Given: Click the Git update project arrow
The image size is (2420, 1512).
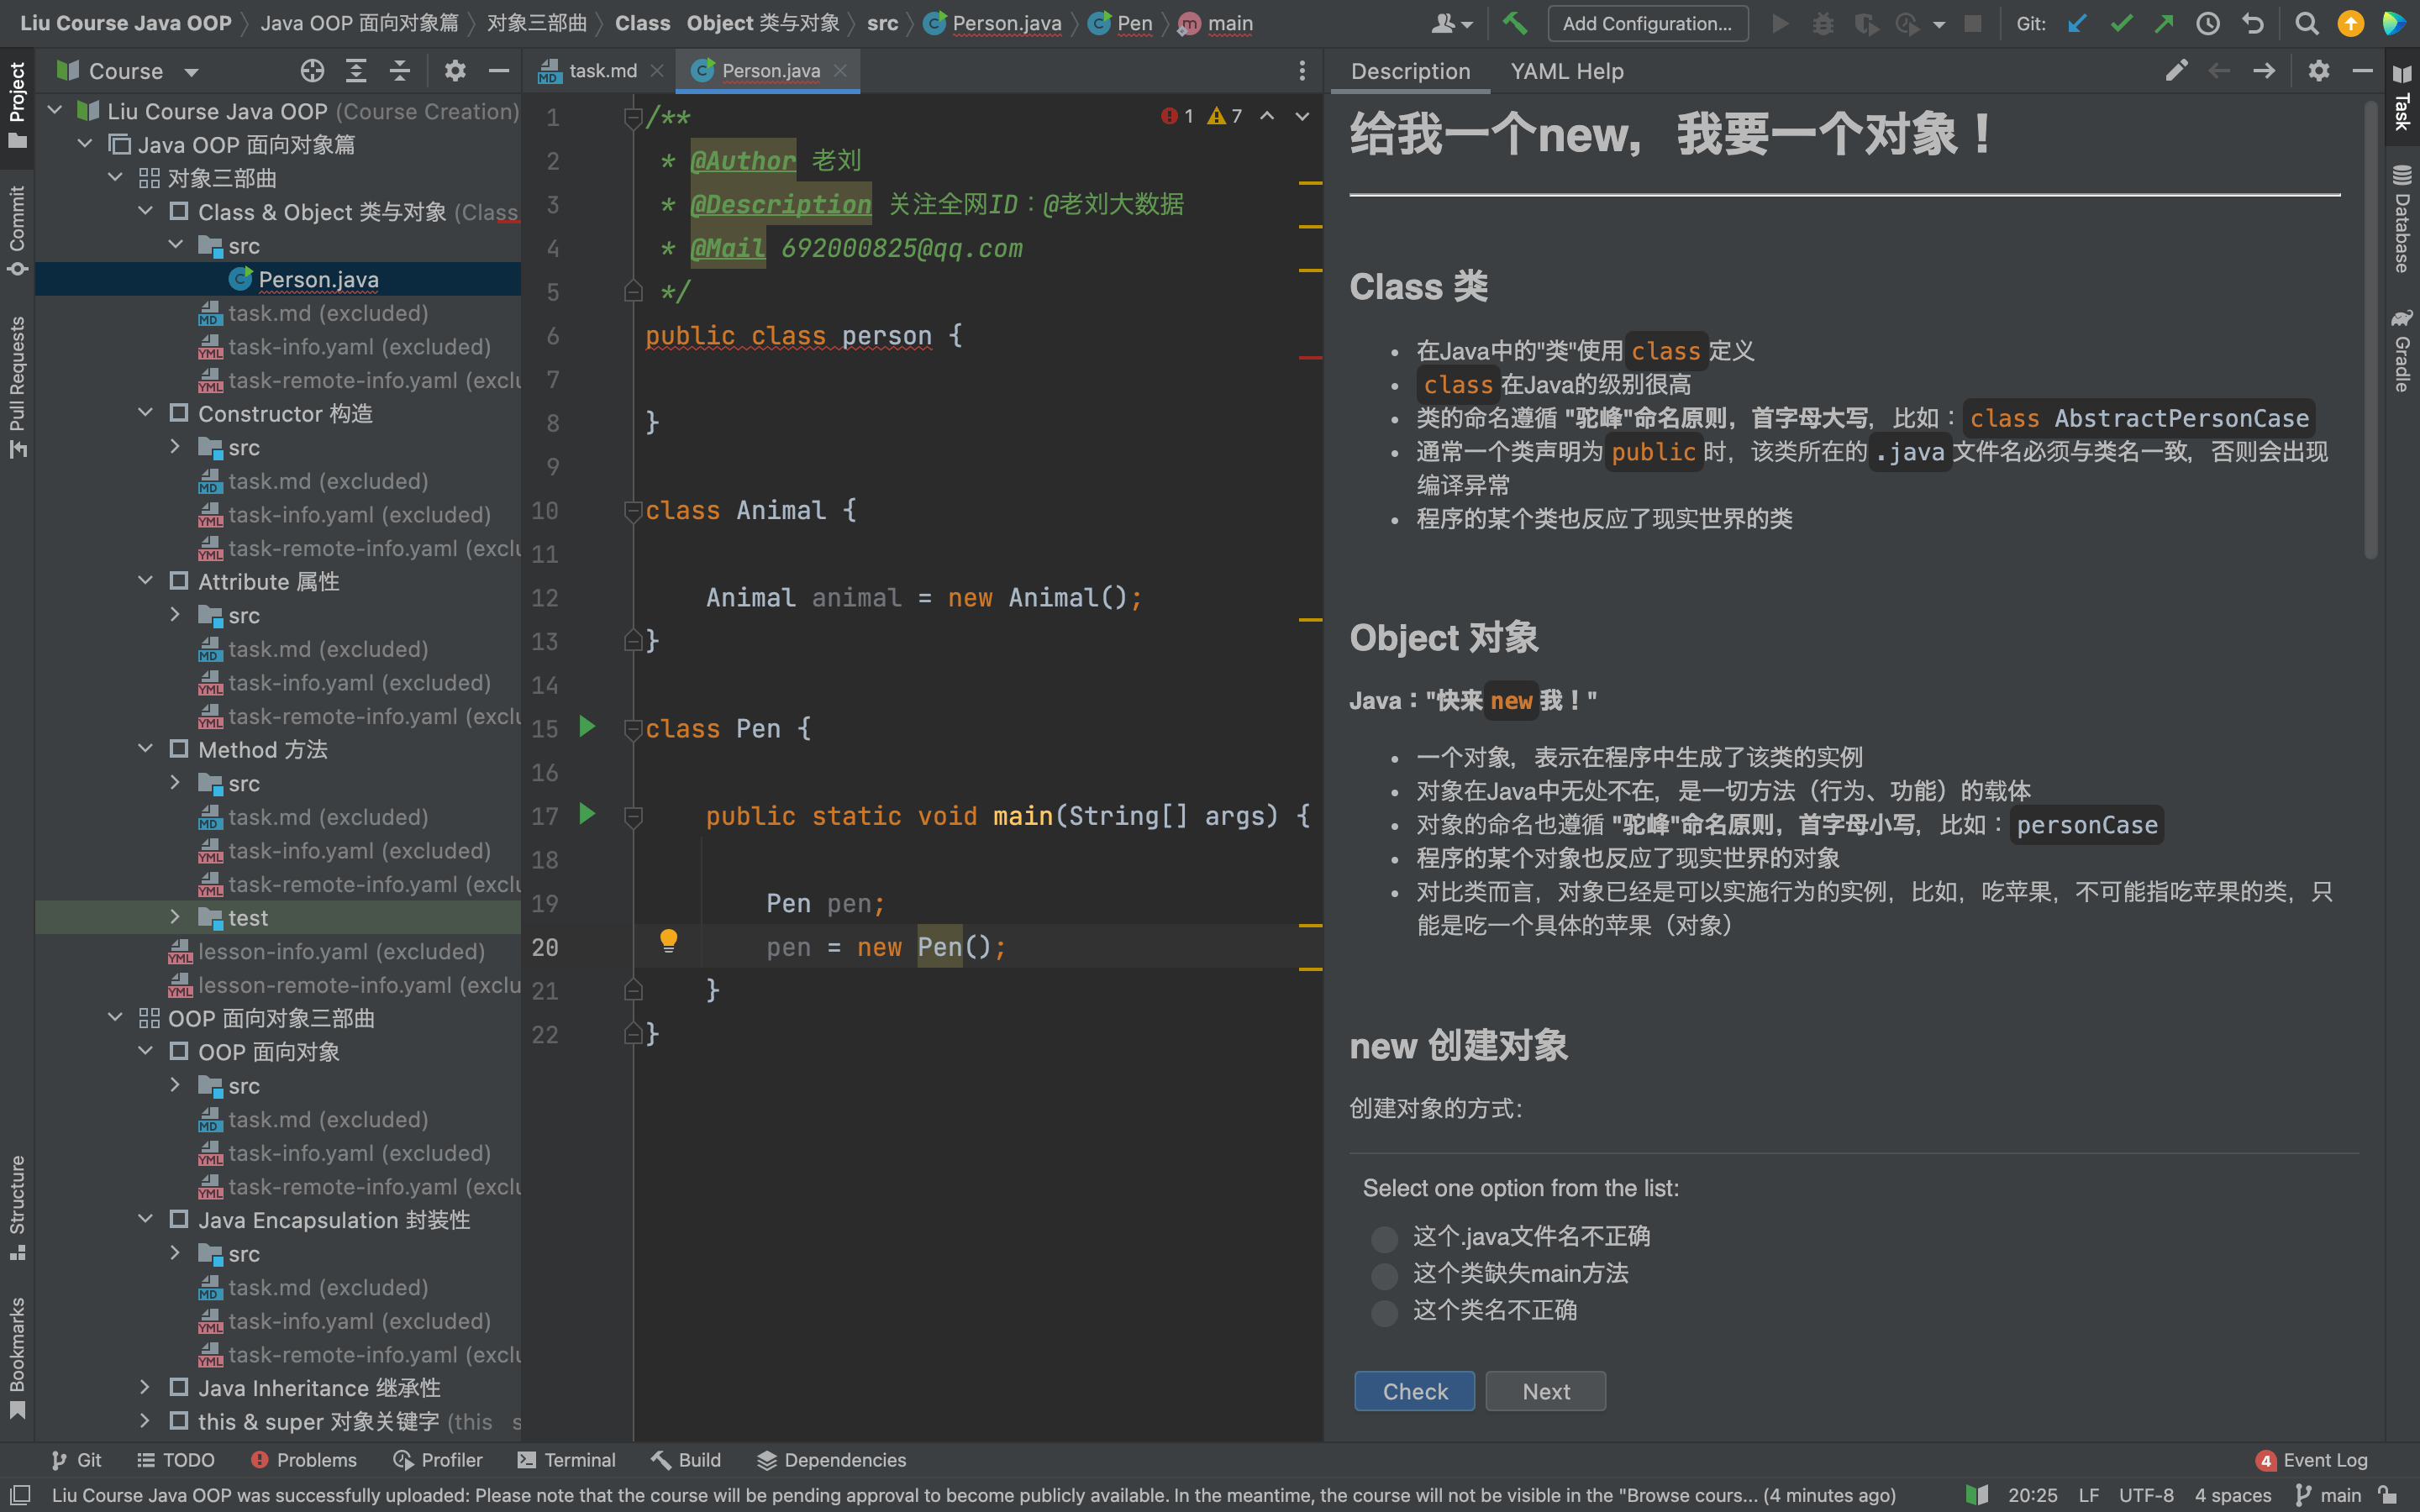Looking at the screenshot, I should point(2077,23).
